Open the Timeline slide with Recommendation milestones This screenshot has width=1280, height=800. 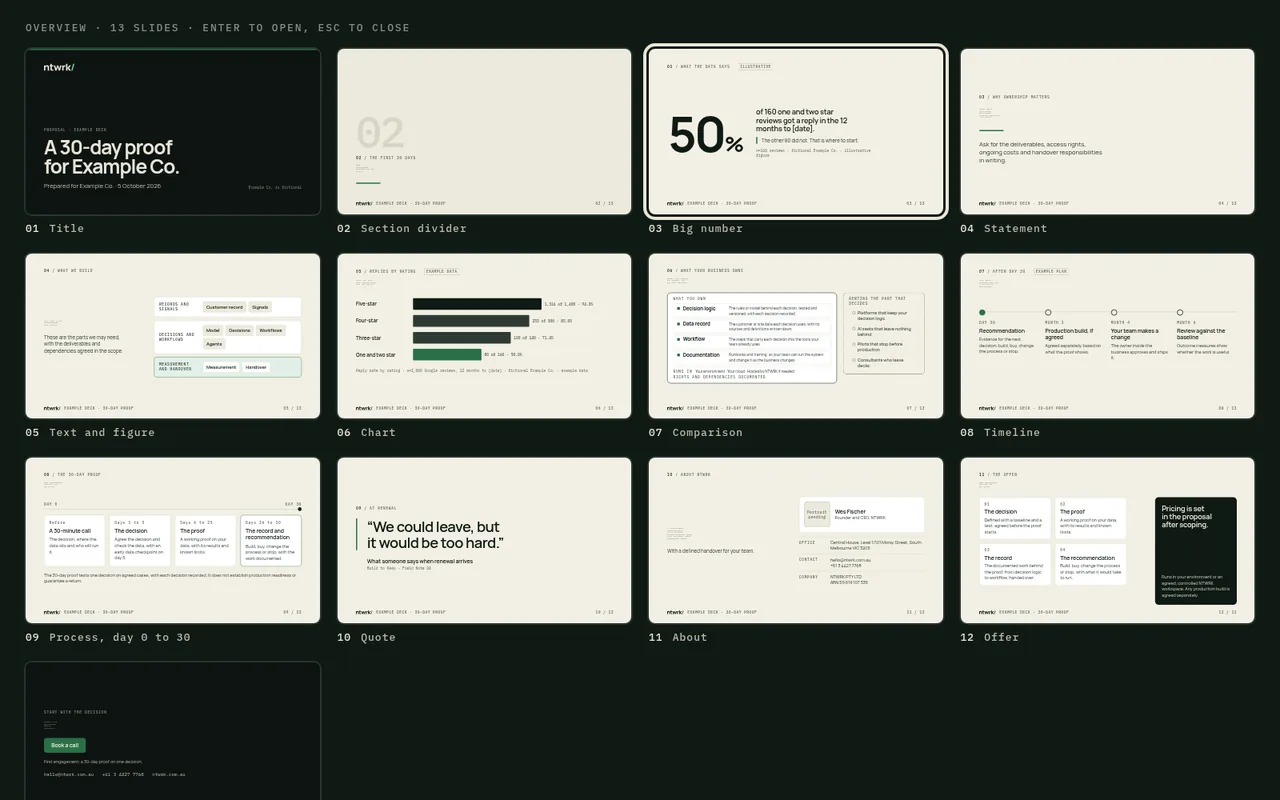1107,336
